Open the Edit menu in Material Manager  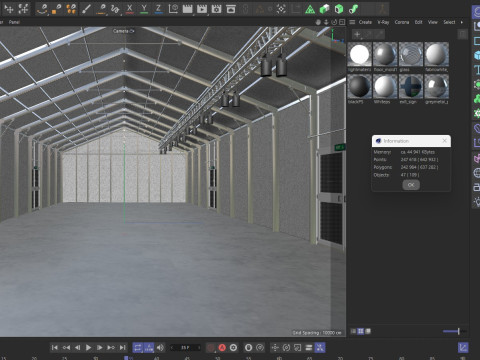(419, 22)
